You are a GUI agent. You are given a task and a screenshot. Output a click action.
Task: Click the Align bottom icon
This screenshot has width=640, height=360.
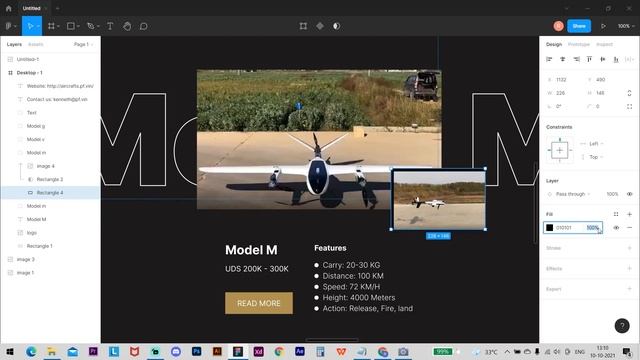tap(616, 59)
